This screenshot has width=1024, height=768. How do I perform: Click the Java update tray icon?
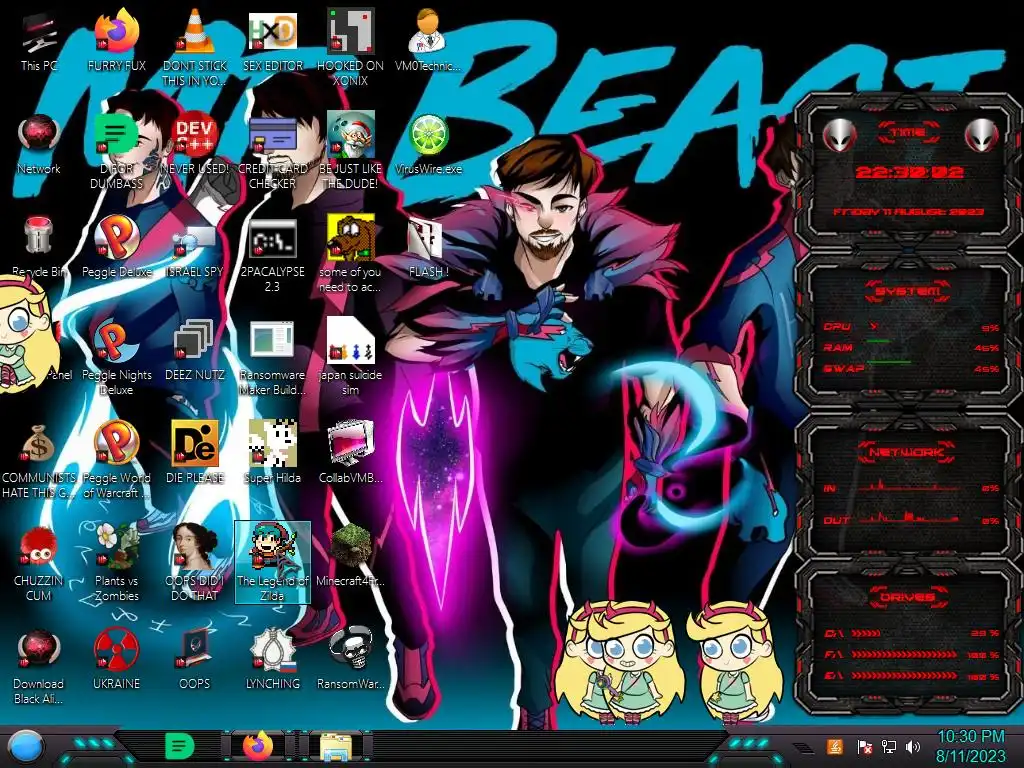[835, 746]
